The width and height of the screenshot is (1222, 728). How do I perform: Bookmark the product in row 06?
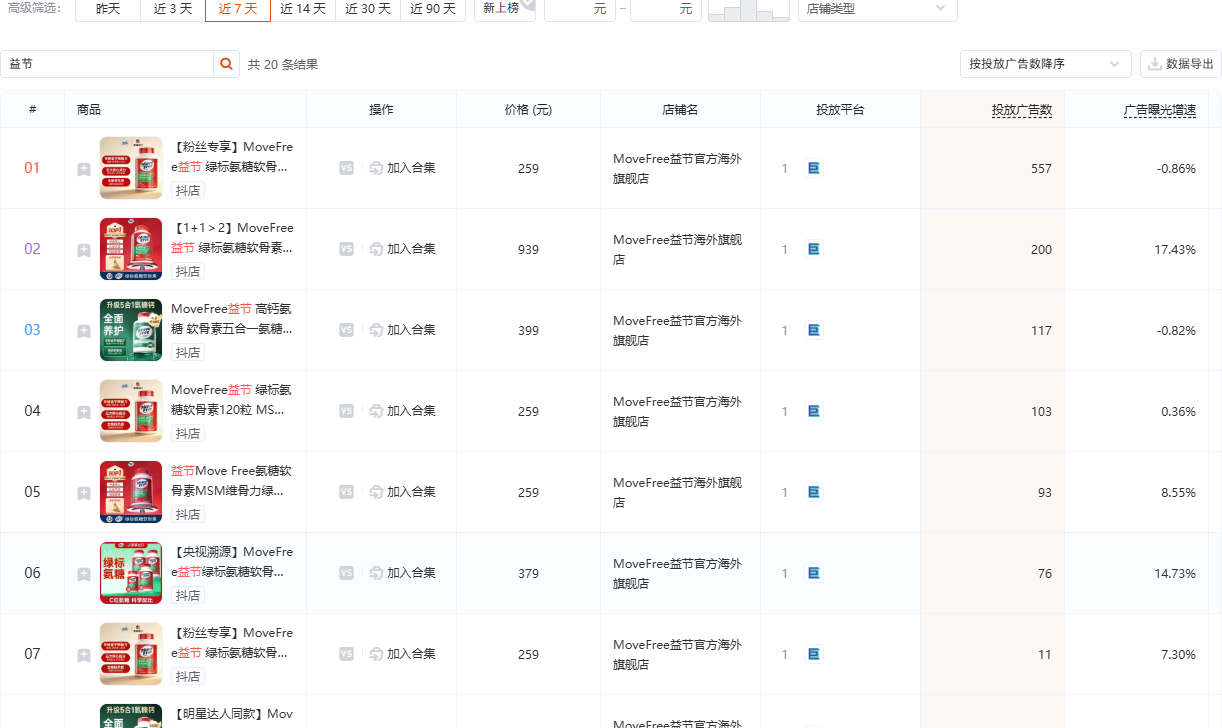[84, 574]
